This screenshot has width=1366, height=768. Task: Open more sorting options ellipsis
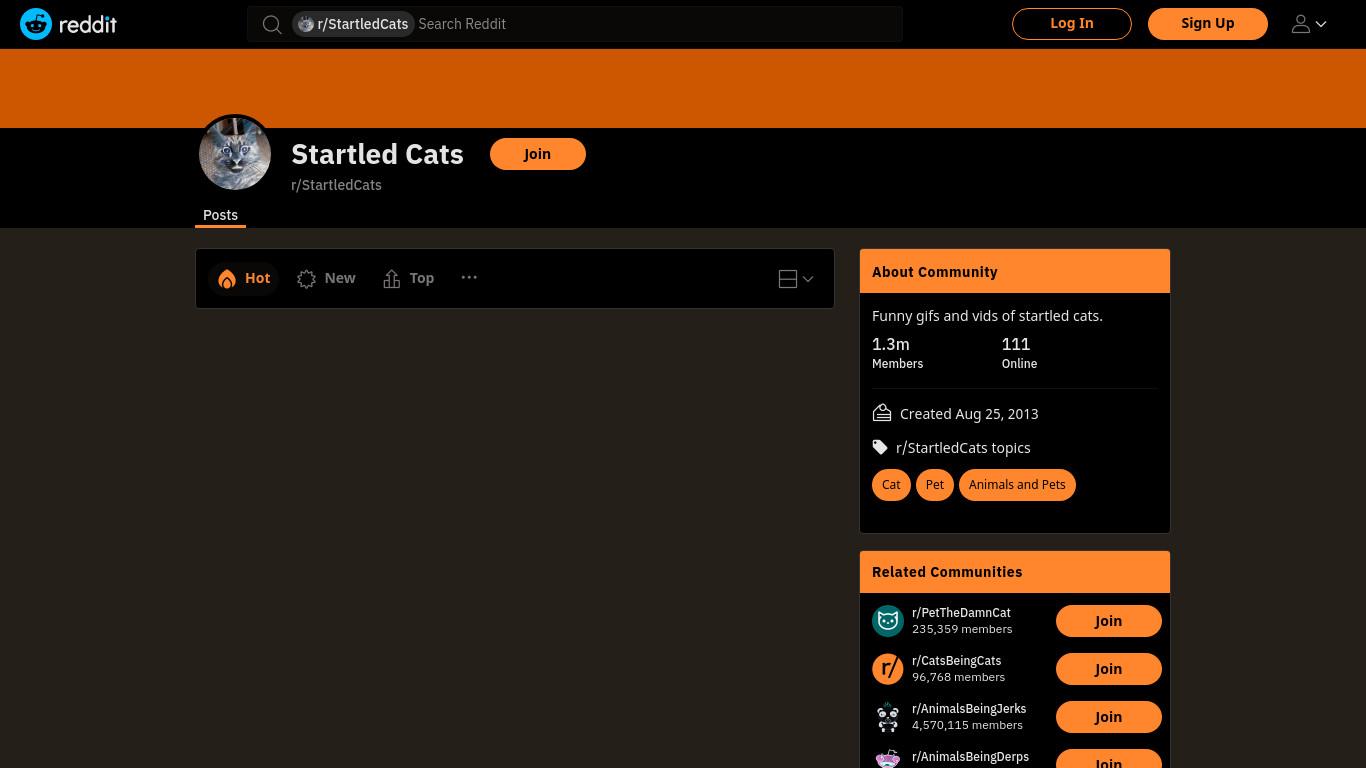[469, 277]
